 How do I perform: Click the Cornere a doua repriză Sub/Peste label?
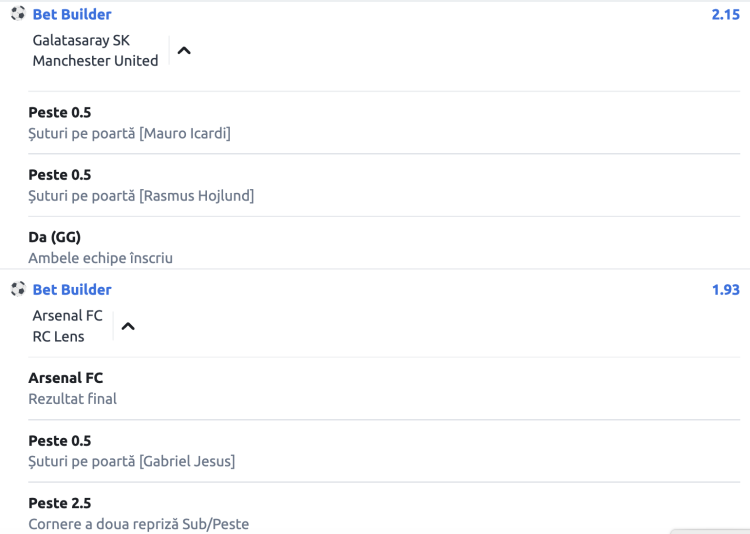click(138, 524)
